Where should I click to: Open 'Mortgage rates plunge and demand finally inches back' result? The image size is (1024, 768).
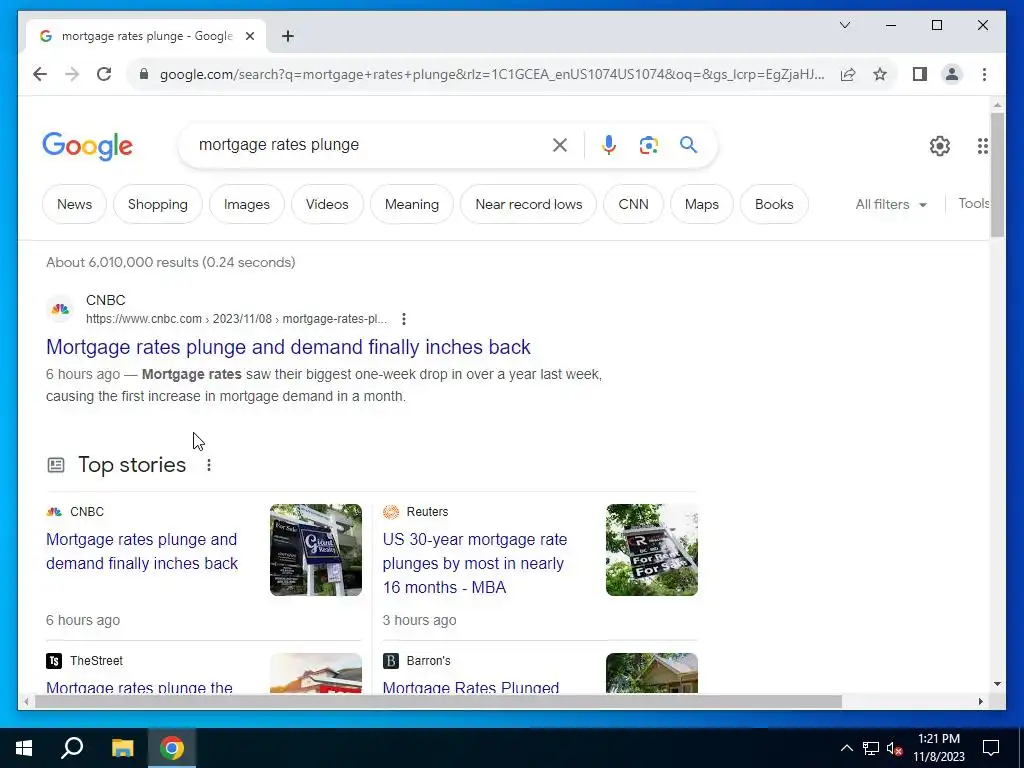pos(288,347)
